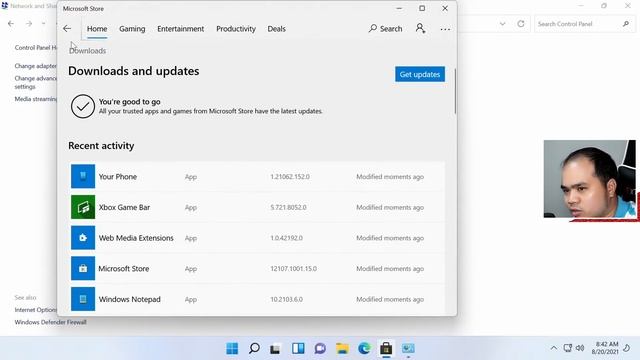Open the Microsoft Store Search
The height and width of the screenshot is (360, 640).
click(385, 29)
